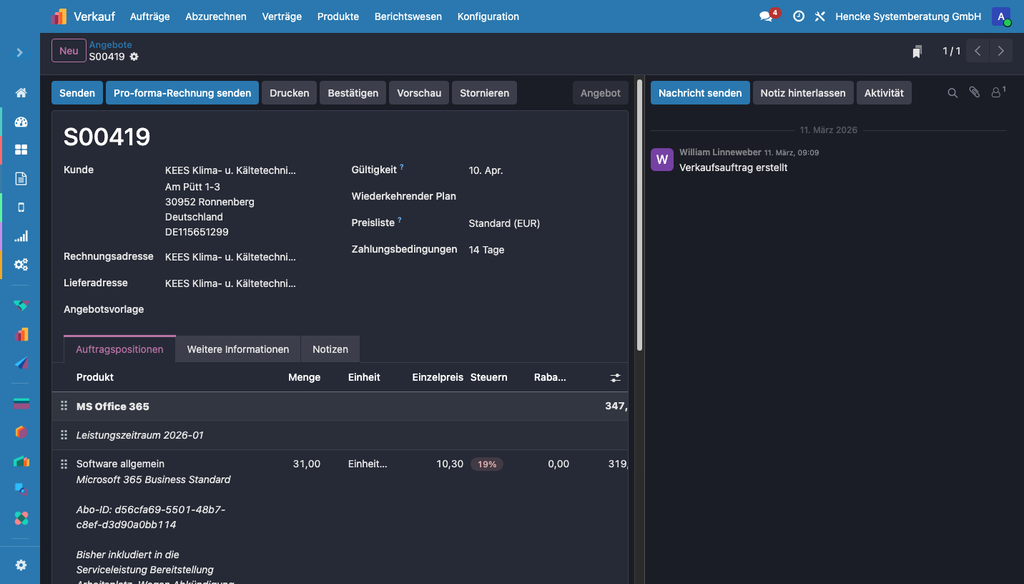Open the user avatar menu
The width and height of the screenshot is (1024, 584).
(x=1001, y=16)
